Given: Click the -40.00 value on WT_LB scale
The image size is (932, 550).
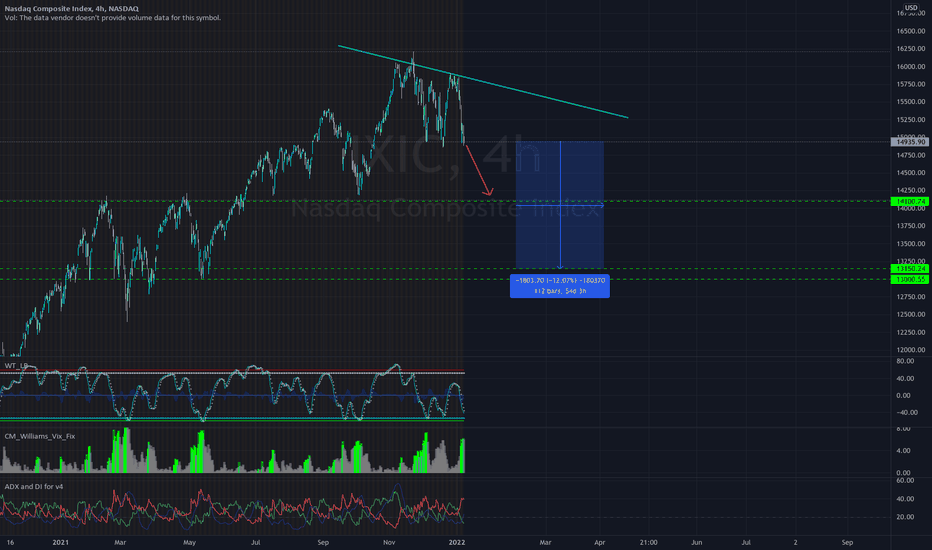Looking at the screenshot, I should (906, 412).
